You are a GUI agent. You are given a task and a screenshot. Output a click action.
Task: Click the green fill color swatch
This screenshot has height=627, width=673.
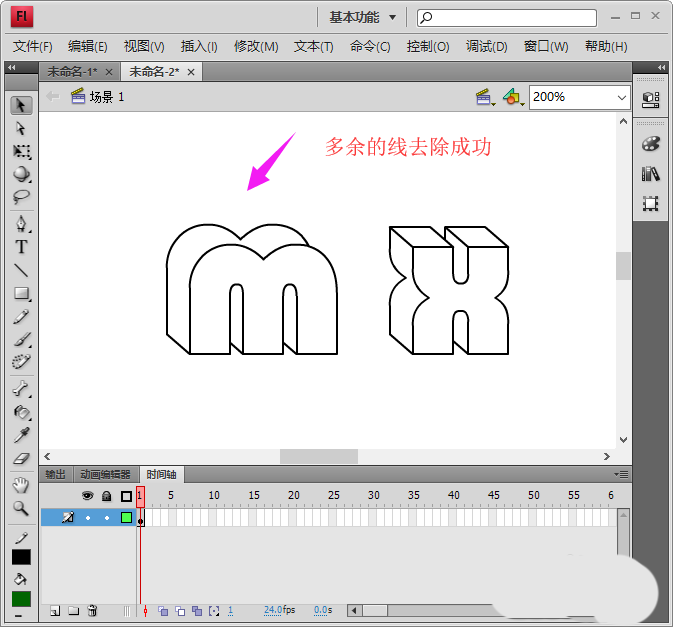(x=21, y=599)
